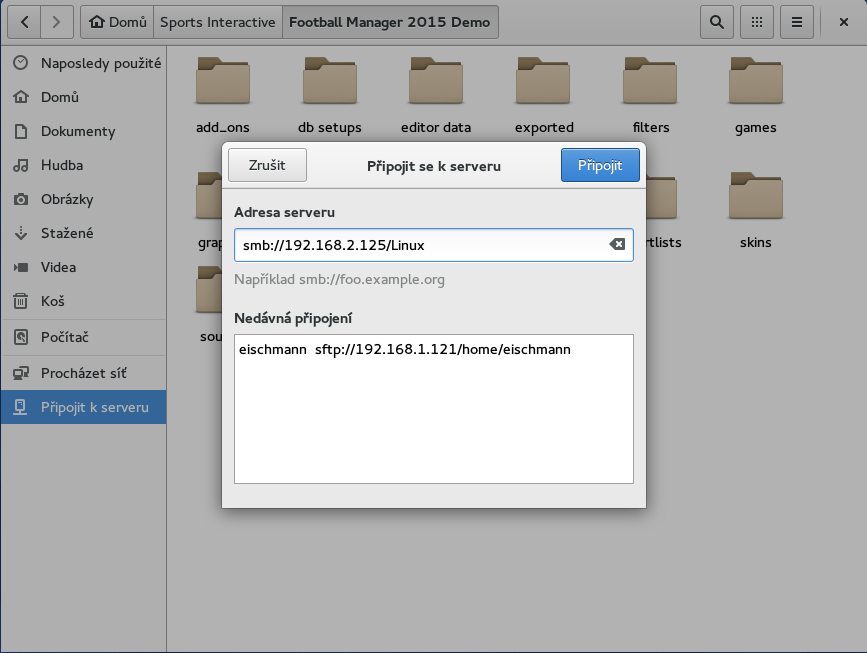
Task: Open Naposledy použité in sidebar
Action: point(100,63)
